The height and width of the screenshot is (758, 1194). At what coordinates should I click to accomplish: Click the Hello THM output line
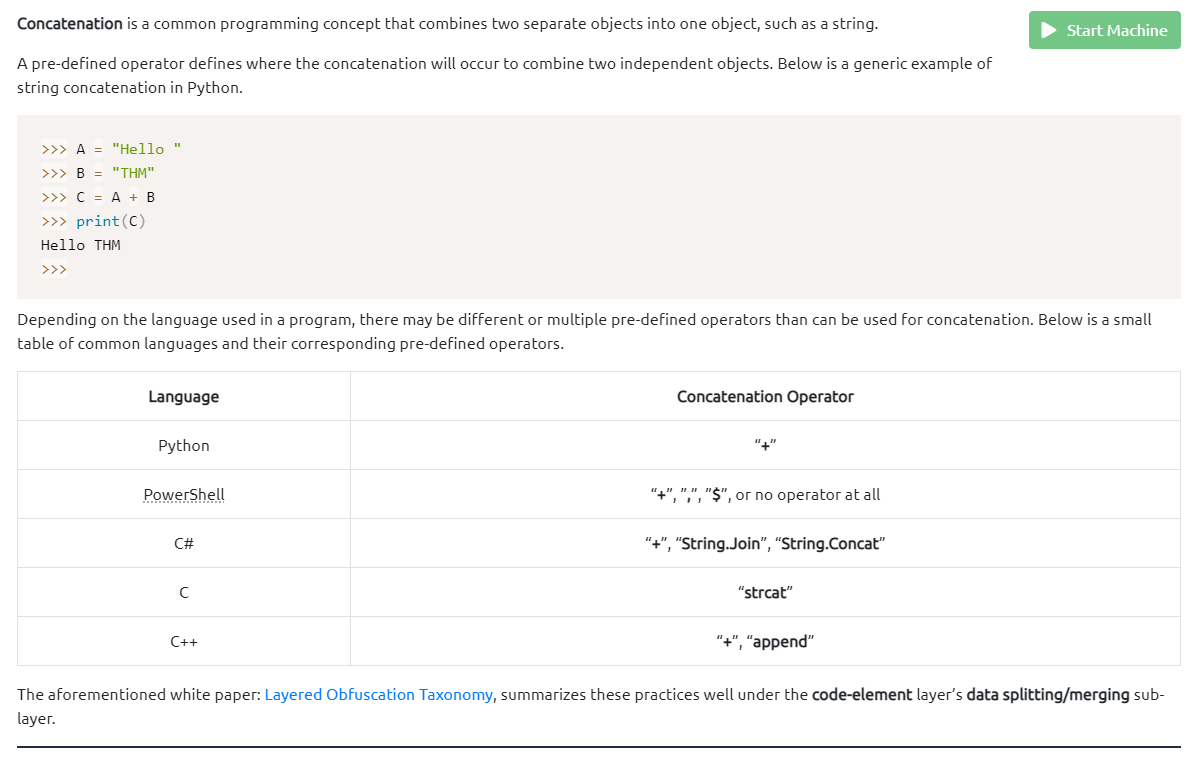[x=81, y=245]
